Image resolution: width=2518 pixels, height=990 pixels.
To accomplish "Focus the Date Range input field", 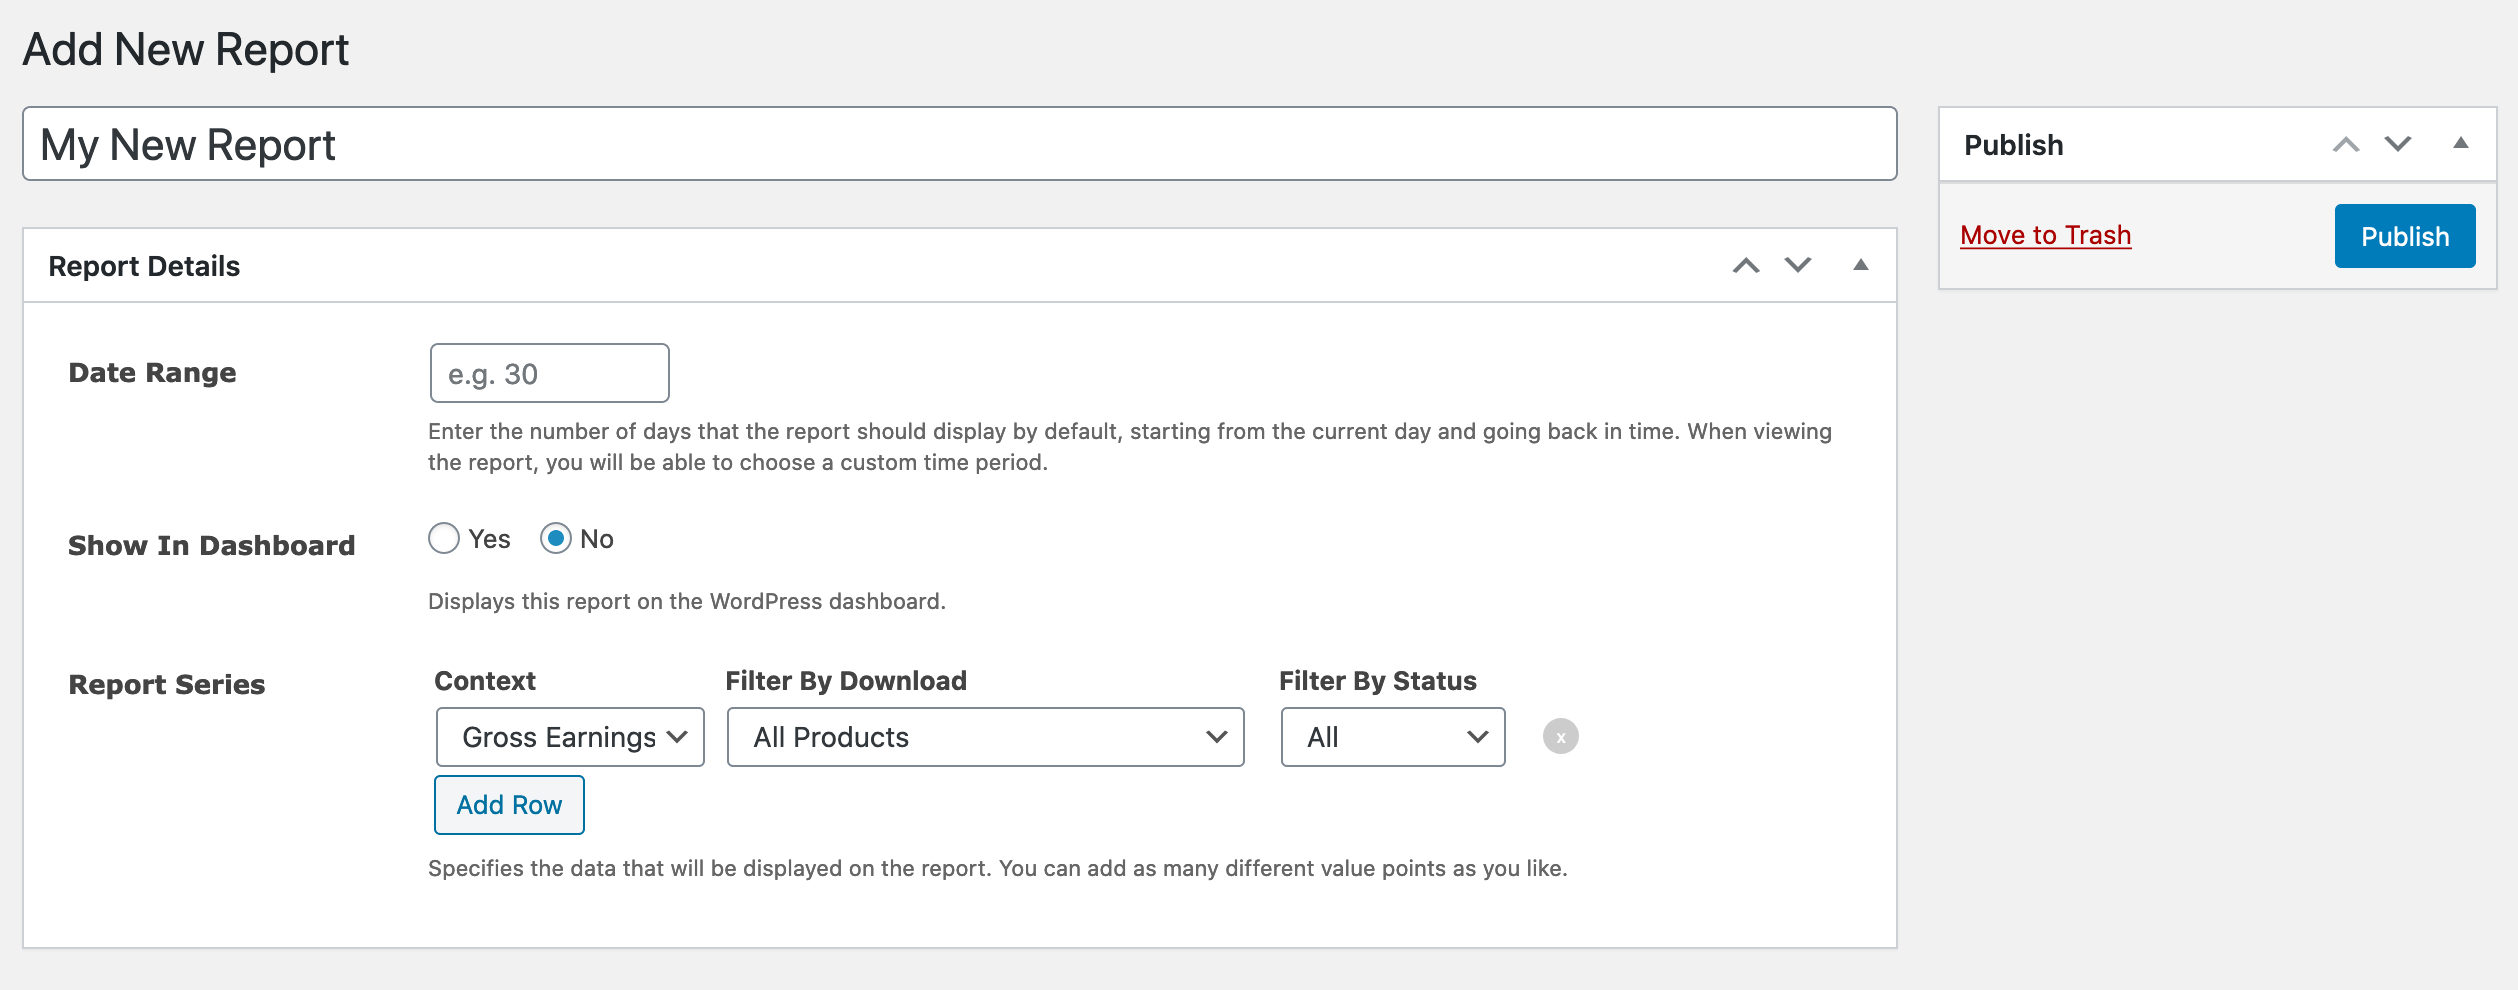I will coord(549,374).
